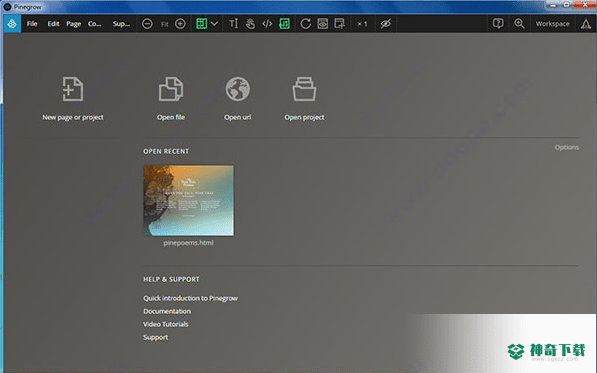Open the pinepoems.html recent thumbnail
This screenshot has height=373, width=597.
[x=188, y=201]
